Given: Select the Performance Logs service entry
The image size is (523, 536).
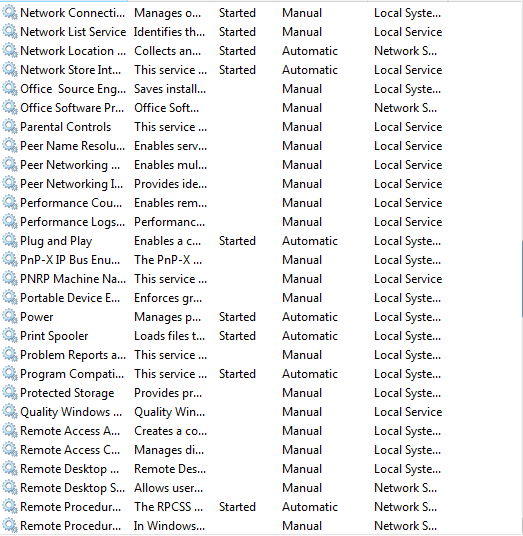Looking at the screenshot, I should click(72, 222).
